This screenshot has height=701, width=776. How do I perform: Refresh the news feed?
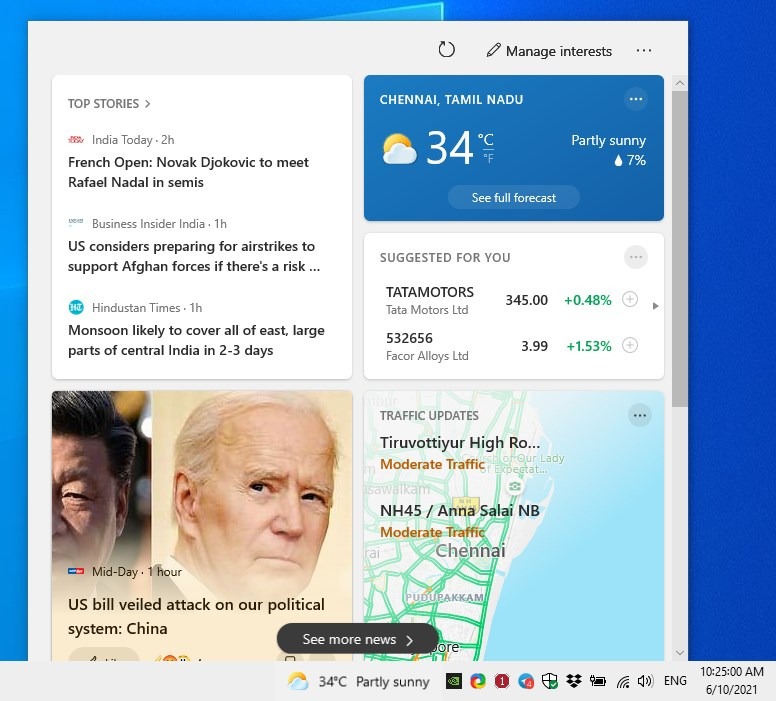[446, 50]
